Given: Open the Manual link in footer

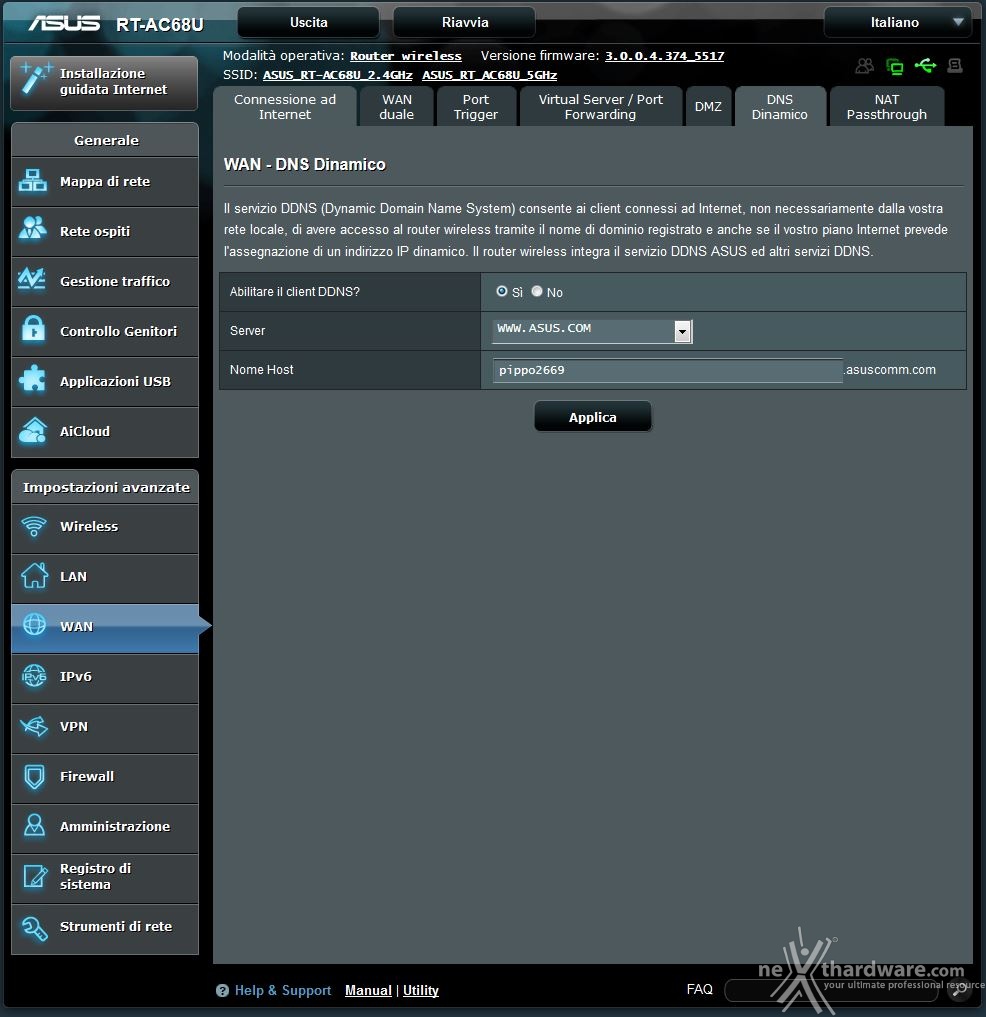Looking at the screenshot, I should (368, 990).
